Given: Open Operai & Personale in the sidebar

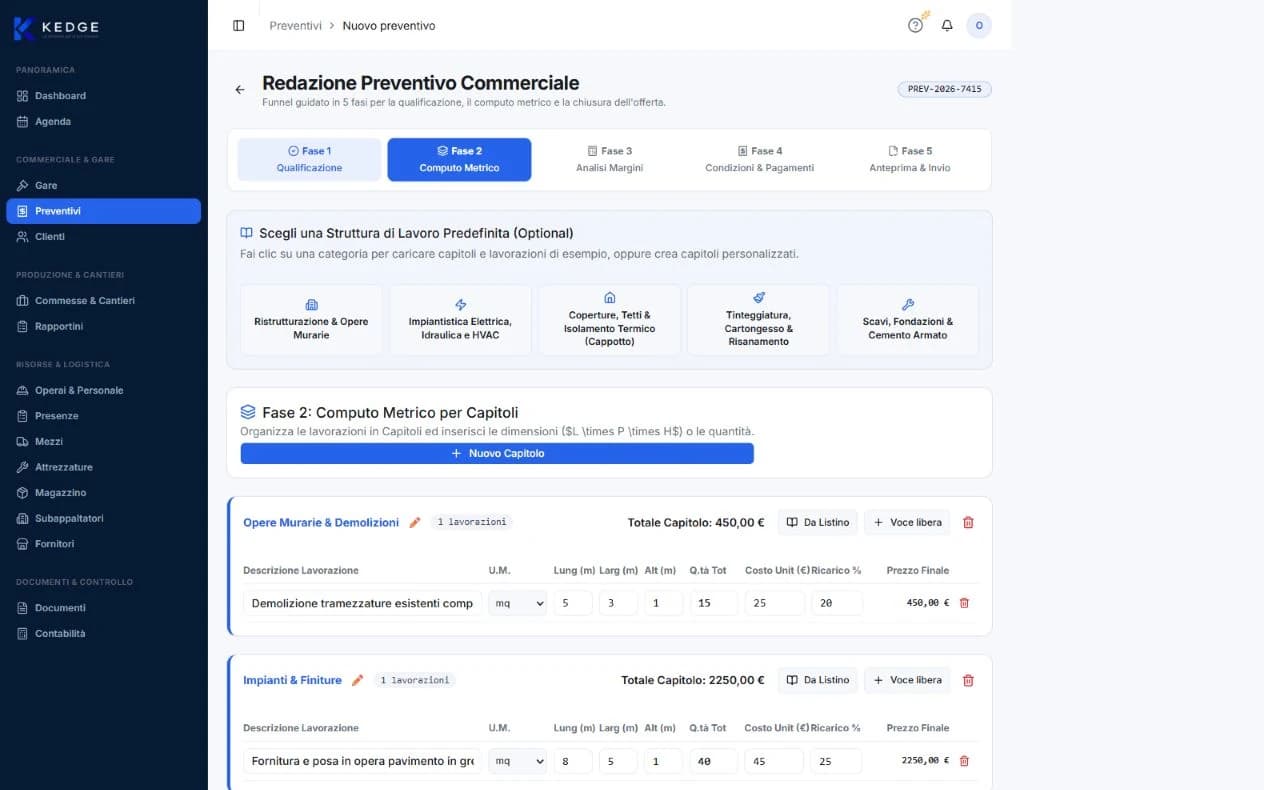Looking at the screenshot, I should (x=104, y=391).
